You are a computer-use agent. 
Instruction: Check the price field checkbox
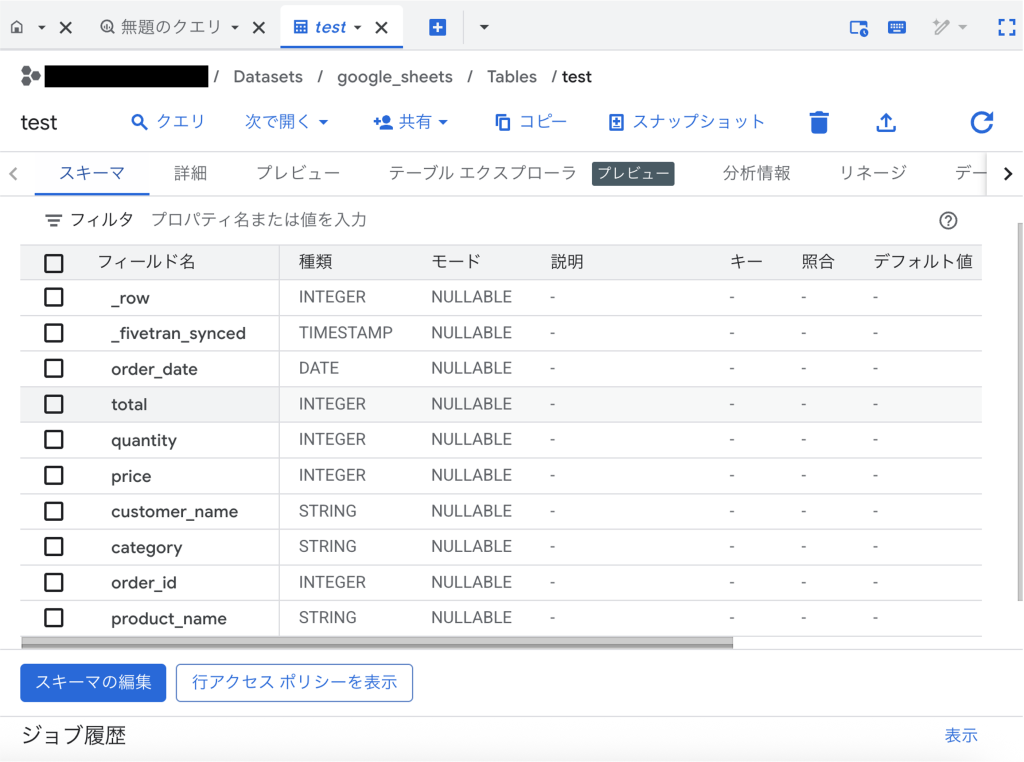coord(53,475)
